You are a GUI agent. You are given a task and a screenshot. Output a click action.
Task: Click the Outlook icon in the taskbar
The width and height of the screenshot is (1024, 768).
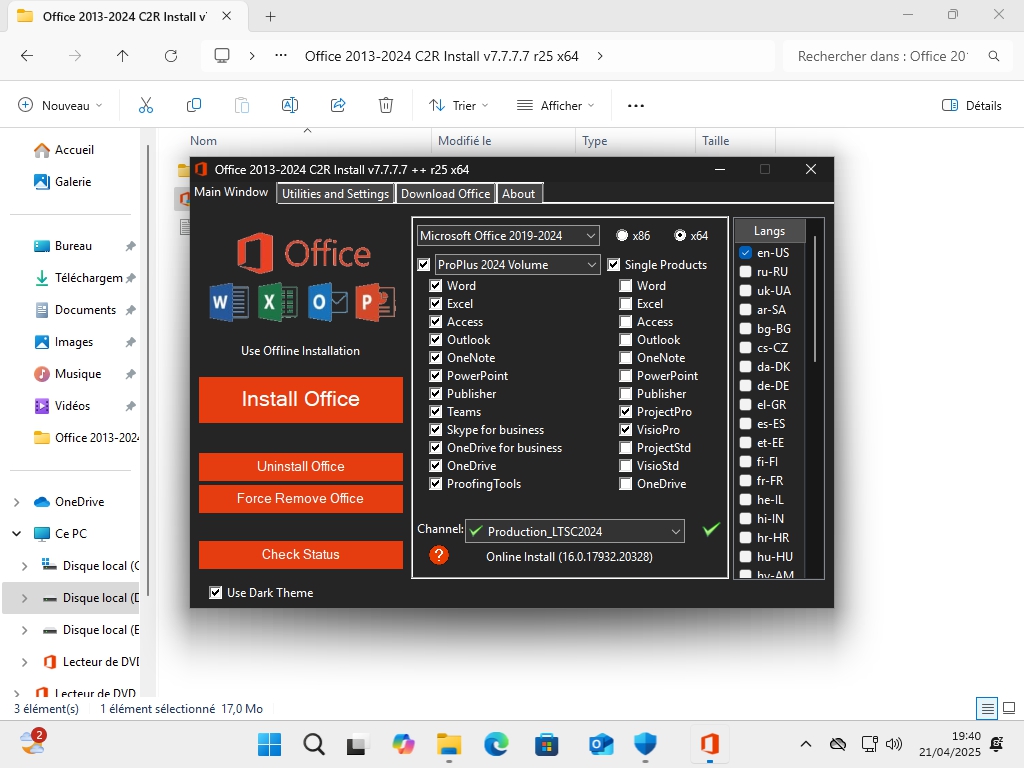point(601,744)
